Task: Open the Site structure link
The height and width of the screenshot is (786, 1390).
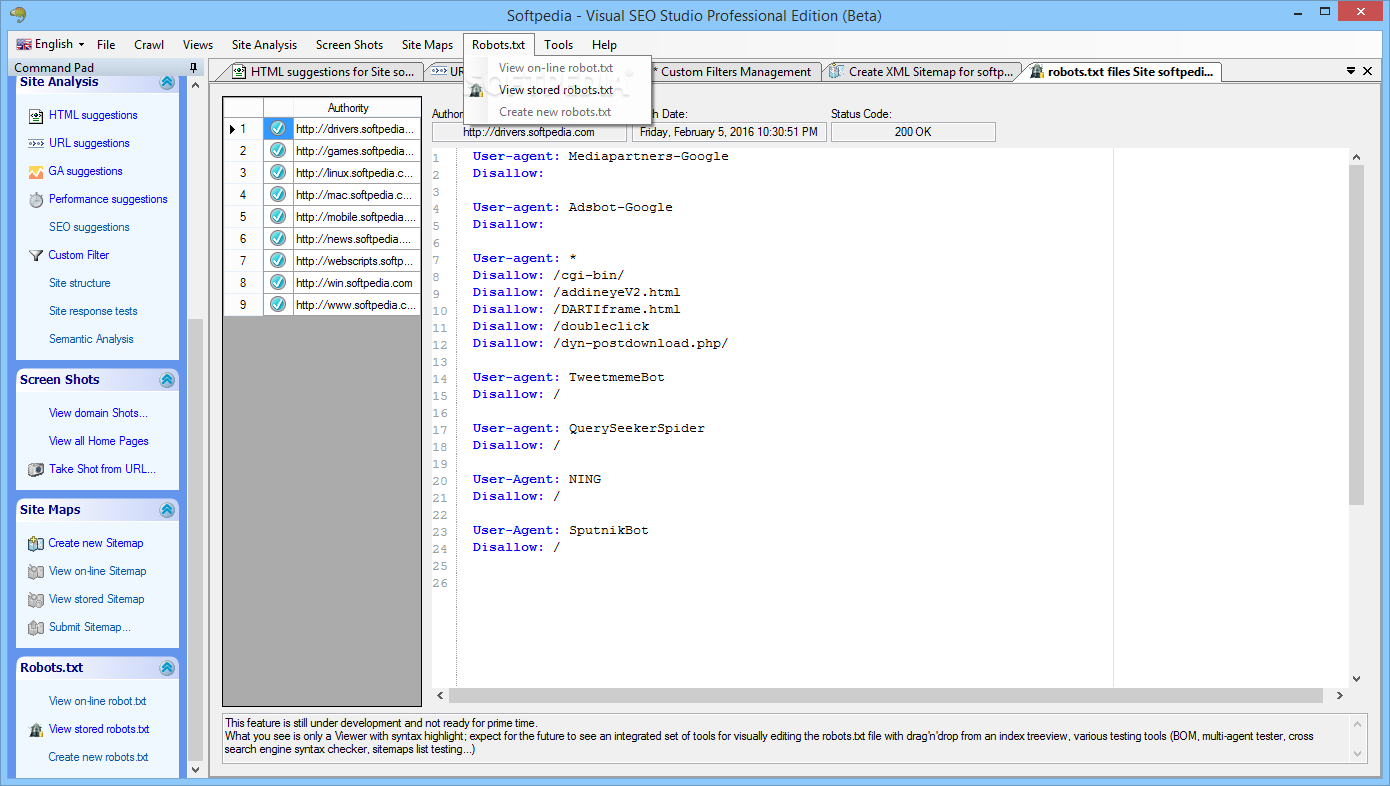Action: click(x=80, y=283)
